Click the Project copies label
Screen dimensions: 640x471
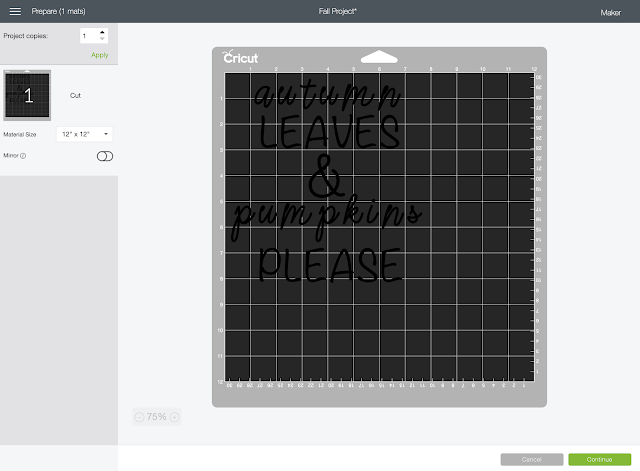[26, 36]
